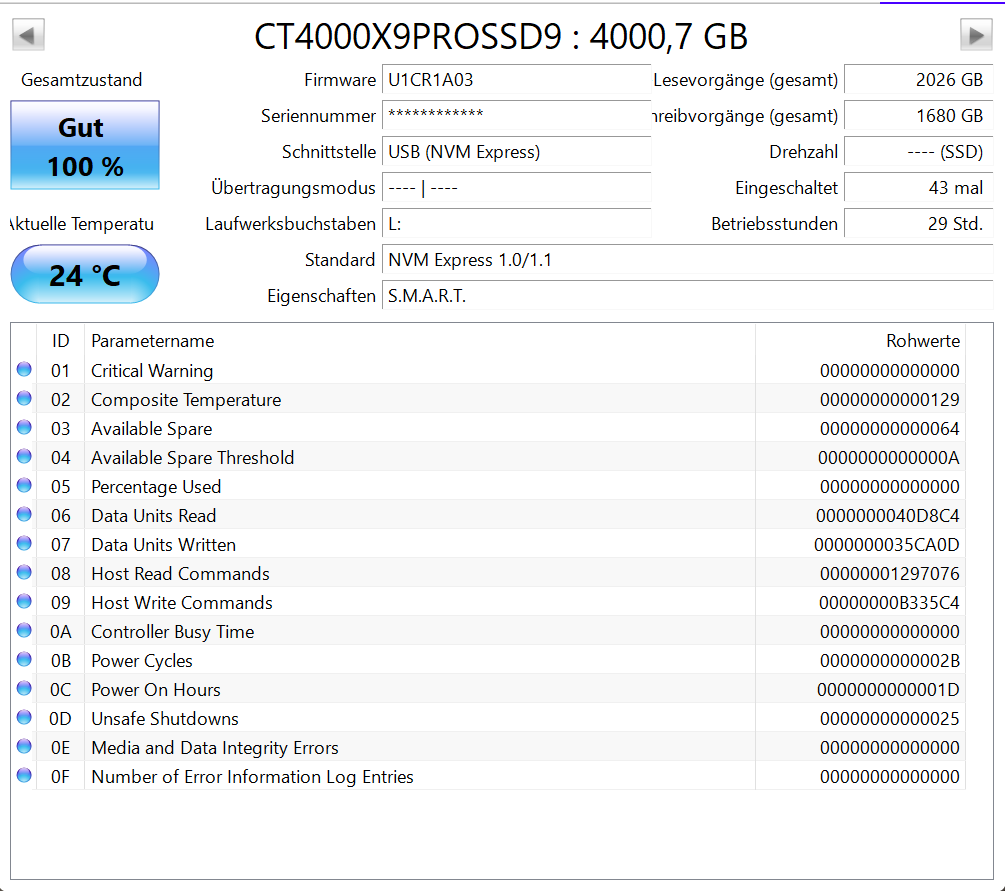1005x891 pixels.
Task: Select Number of Error Information Log Entries
Action: tap(253, 777)
